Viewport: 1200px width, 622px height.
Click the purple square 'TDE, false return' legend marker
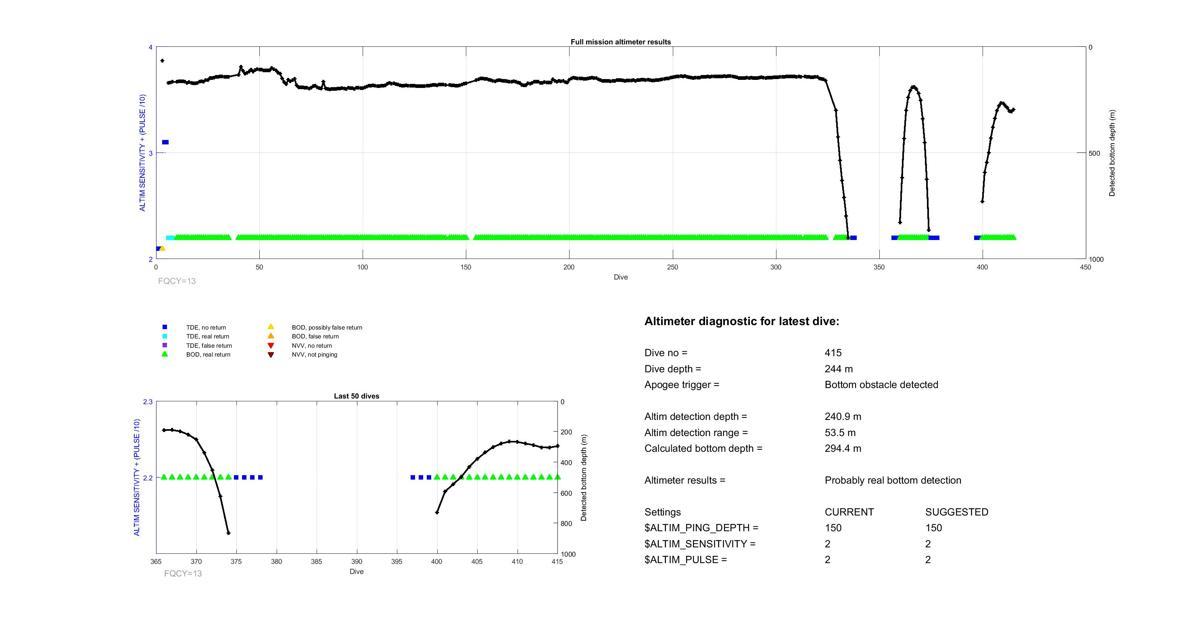[x=164, y=345]
